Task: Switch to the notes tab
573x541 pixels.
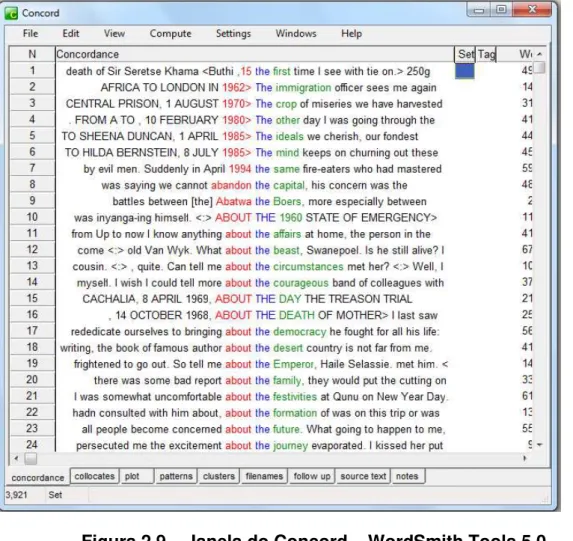Action: 408,476
